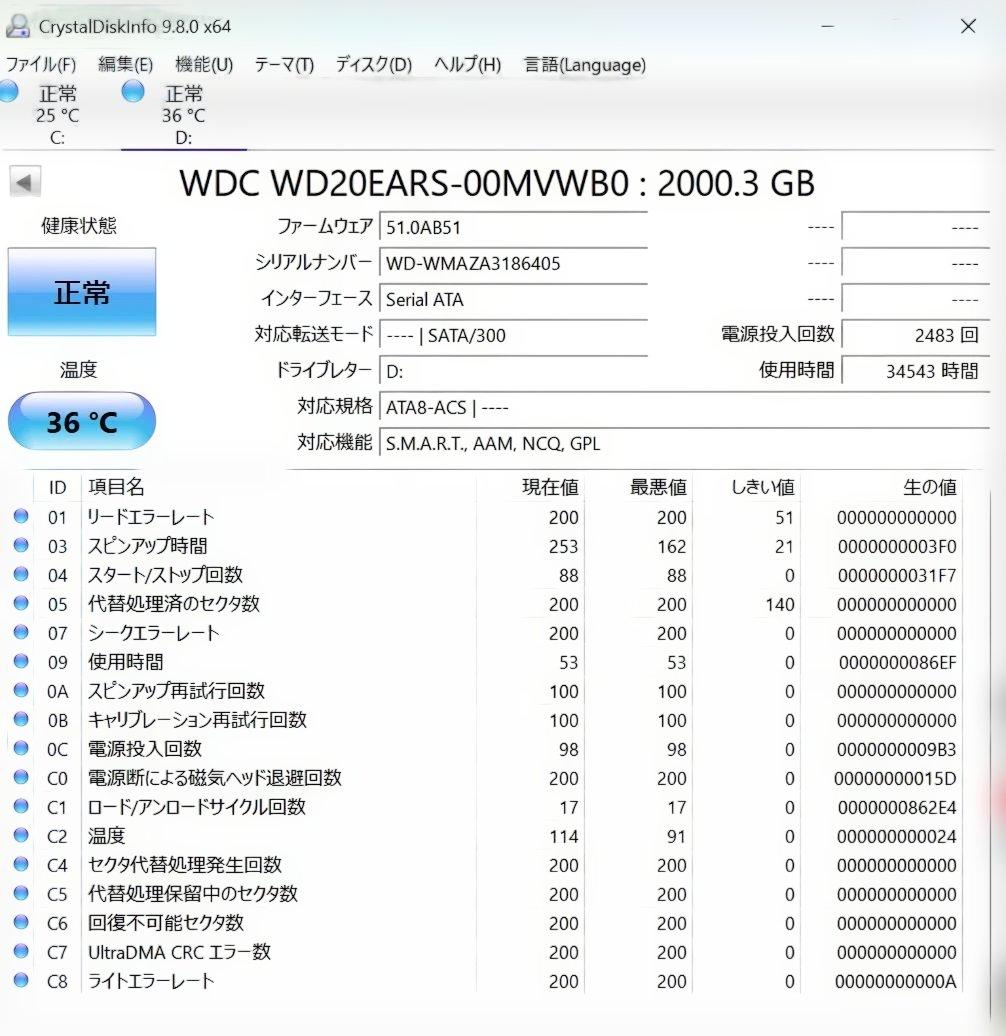Click the 正常 health status button
Image resolution: width=1006 pixels, height=1036 pixels.
pos(82,291)
